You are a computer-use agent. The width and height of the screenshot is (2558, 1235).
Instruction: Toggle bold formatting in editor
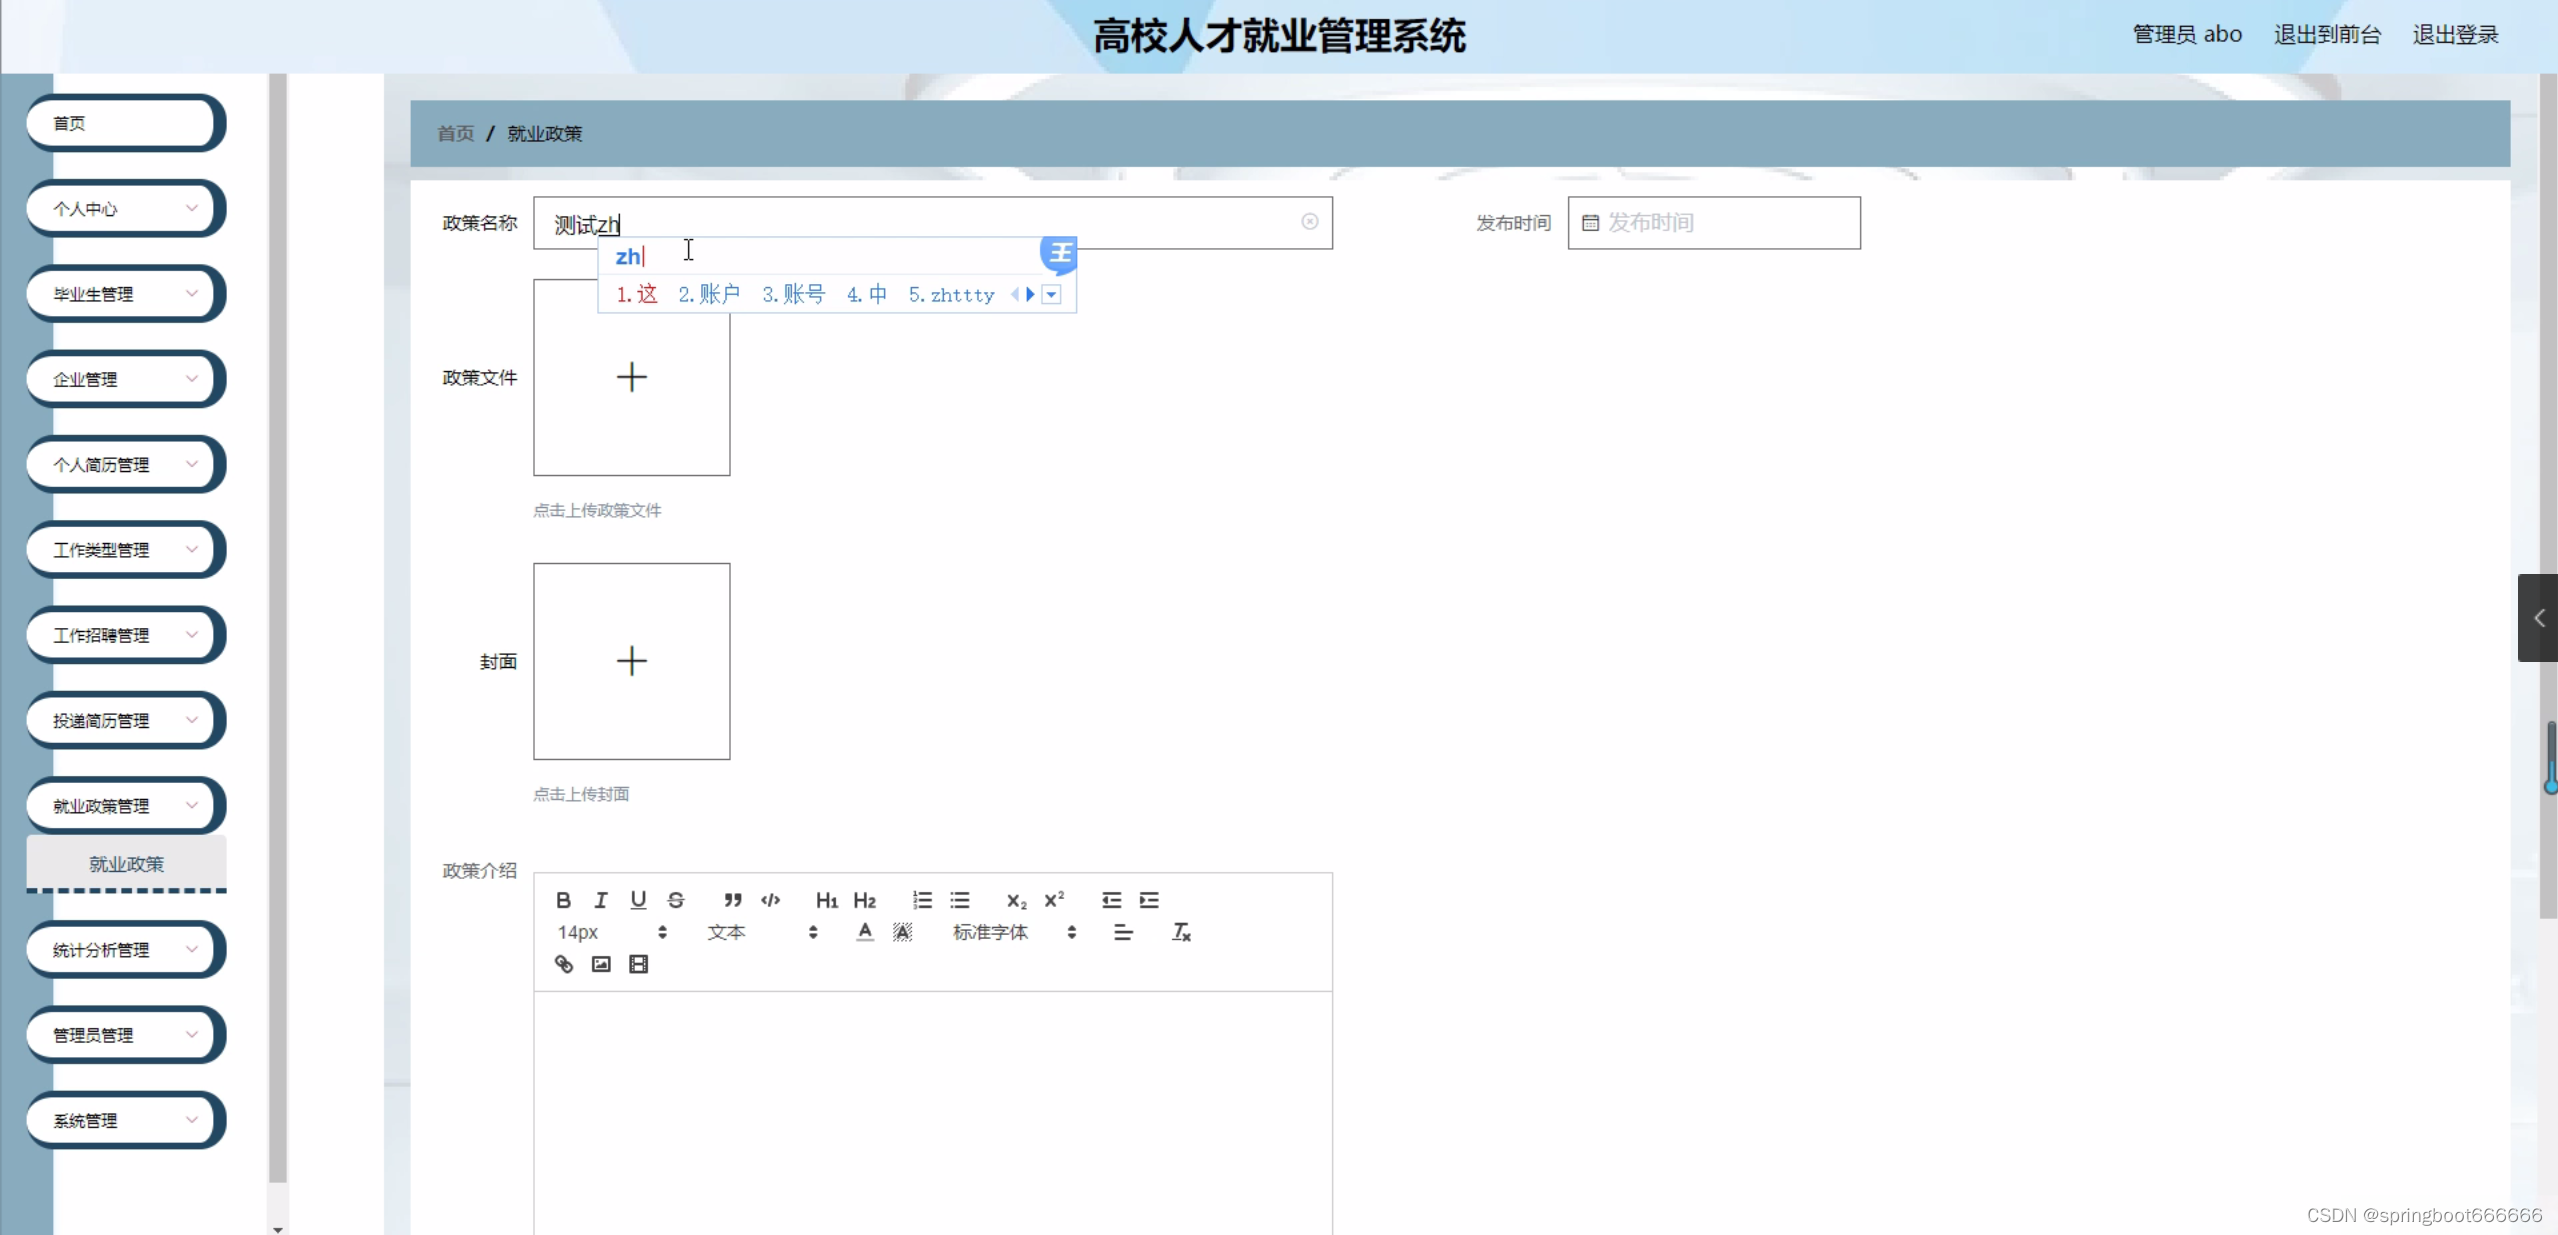563,900
